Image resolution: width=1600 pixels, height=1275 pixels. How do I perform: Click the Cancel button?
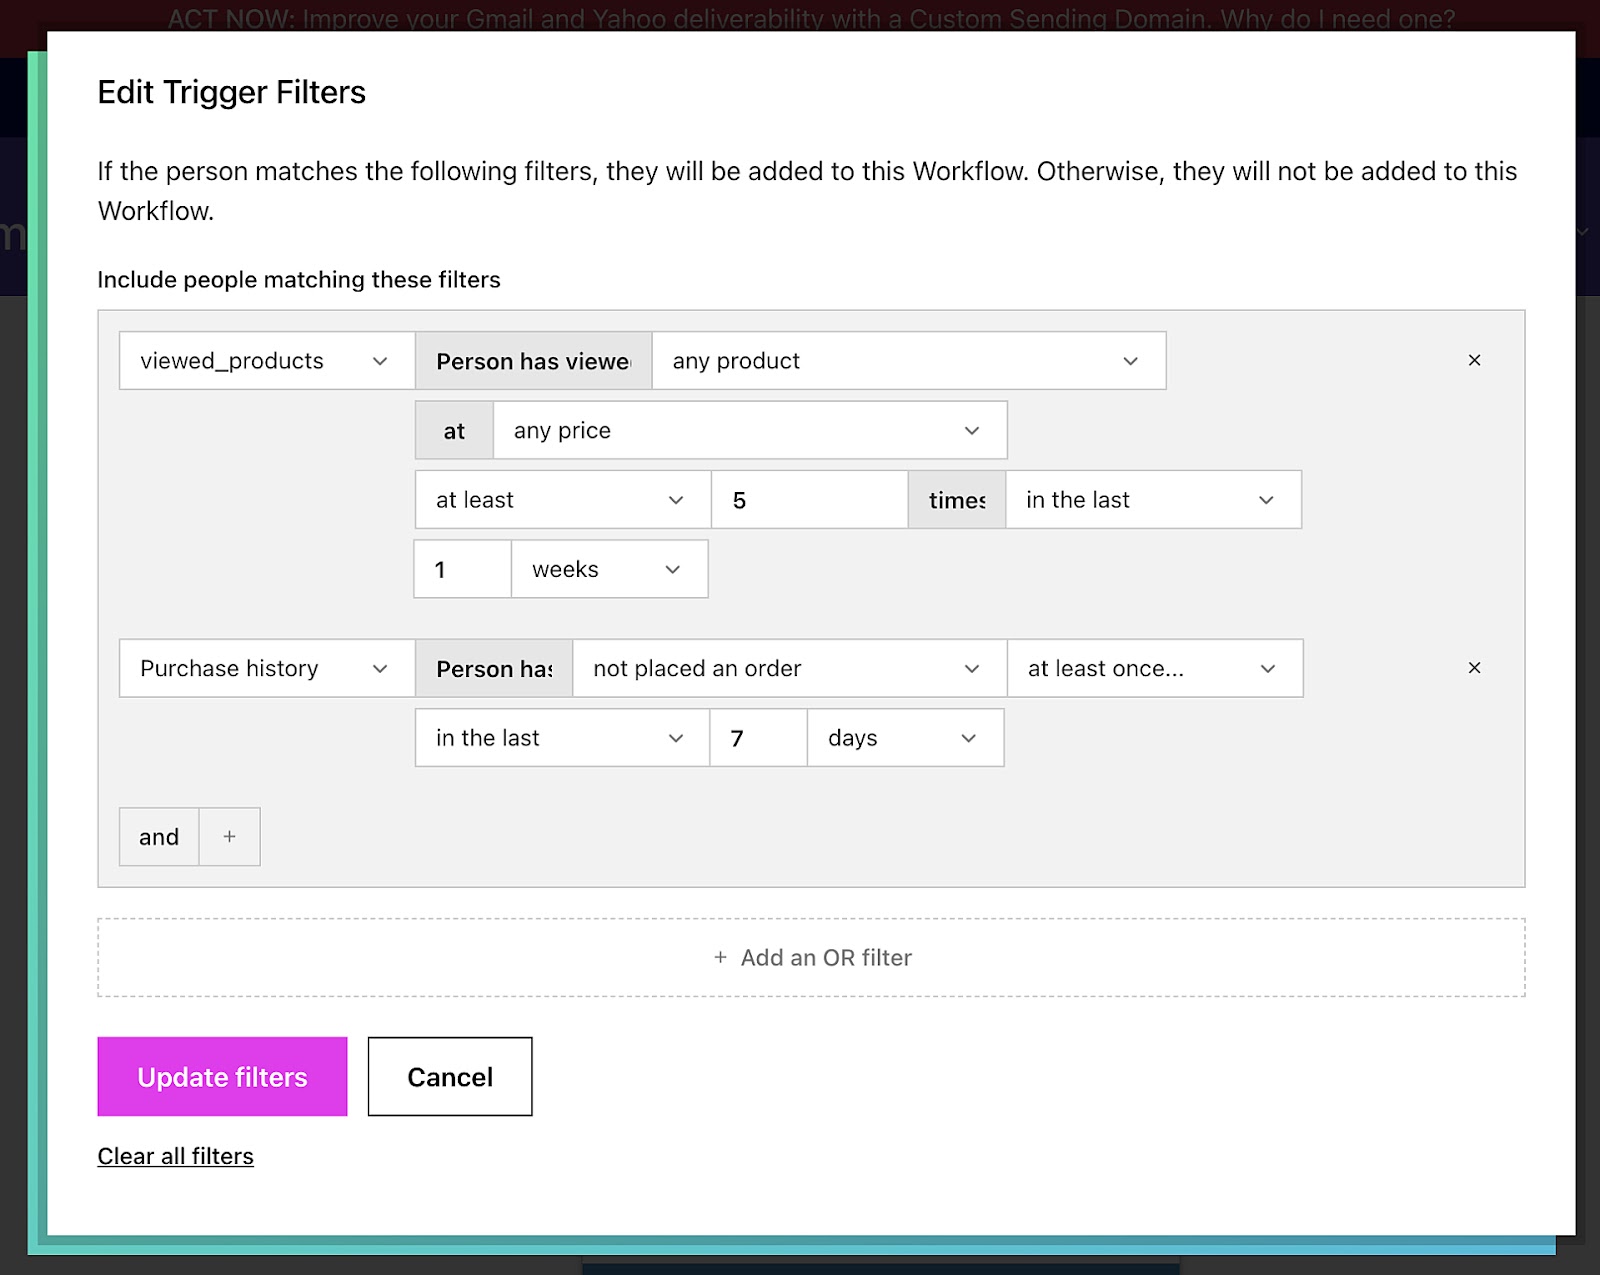tap(449, 1077)
